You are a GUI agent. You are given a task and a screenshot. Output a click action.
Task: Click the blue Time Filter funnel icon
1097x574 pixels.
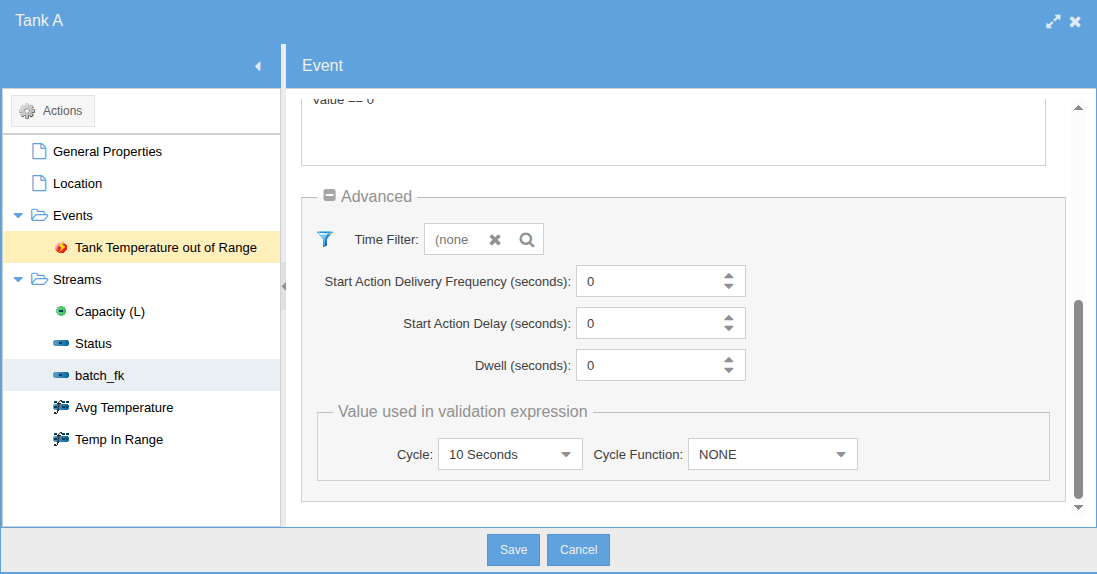tap(325, 239)
